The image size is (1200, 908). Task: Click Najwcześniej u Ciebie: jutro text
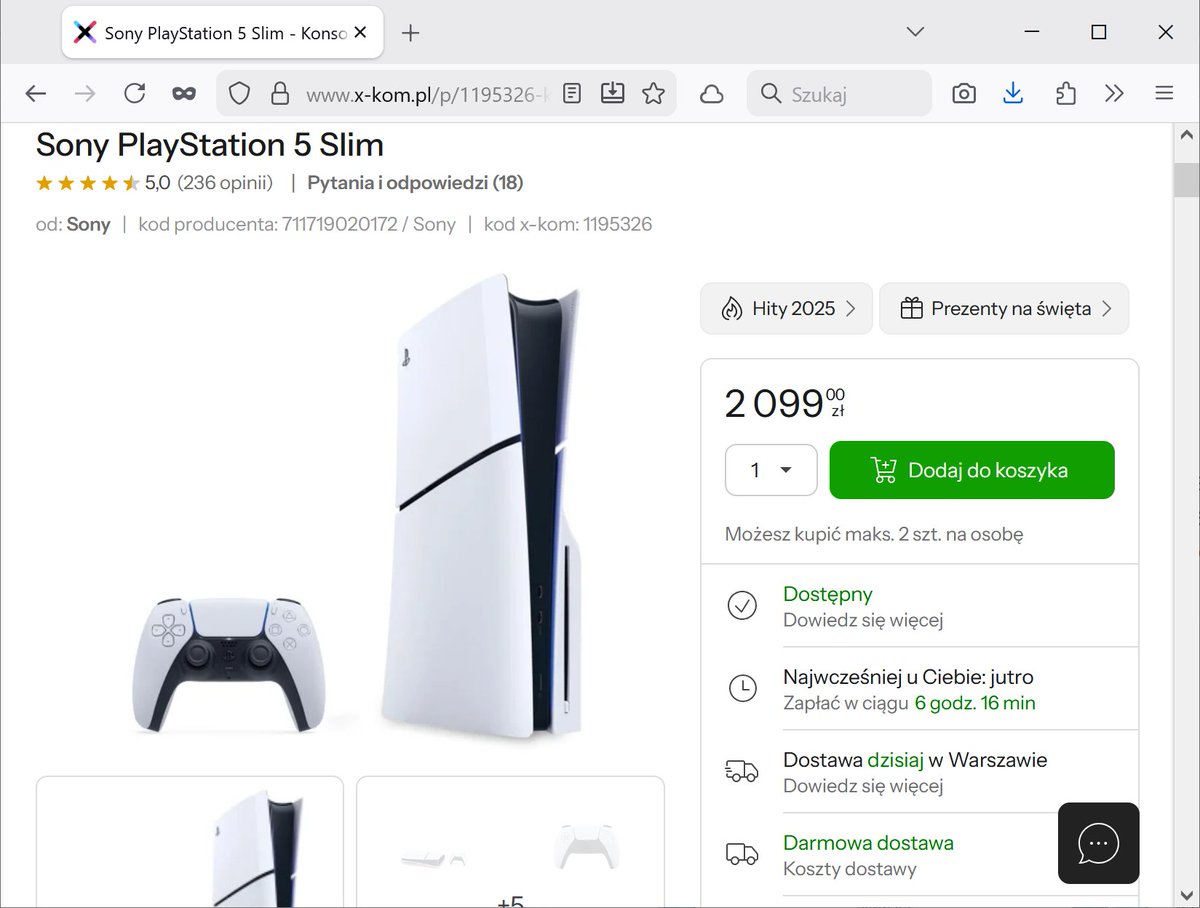(x=908, y=677)
